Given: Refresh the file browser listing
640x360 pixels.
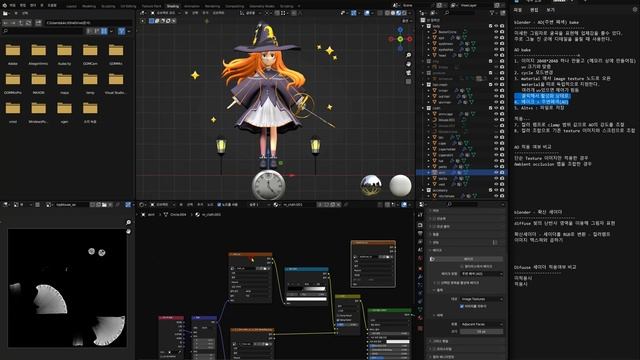Looking at the screenshot, I should (x=28, y=23).
